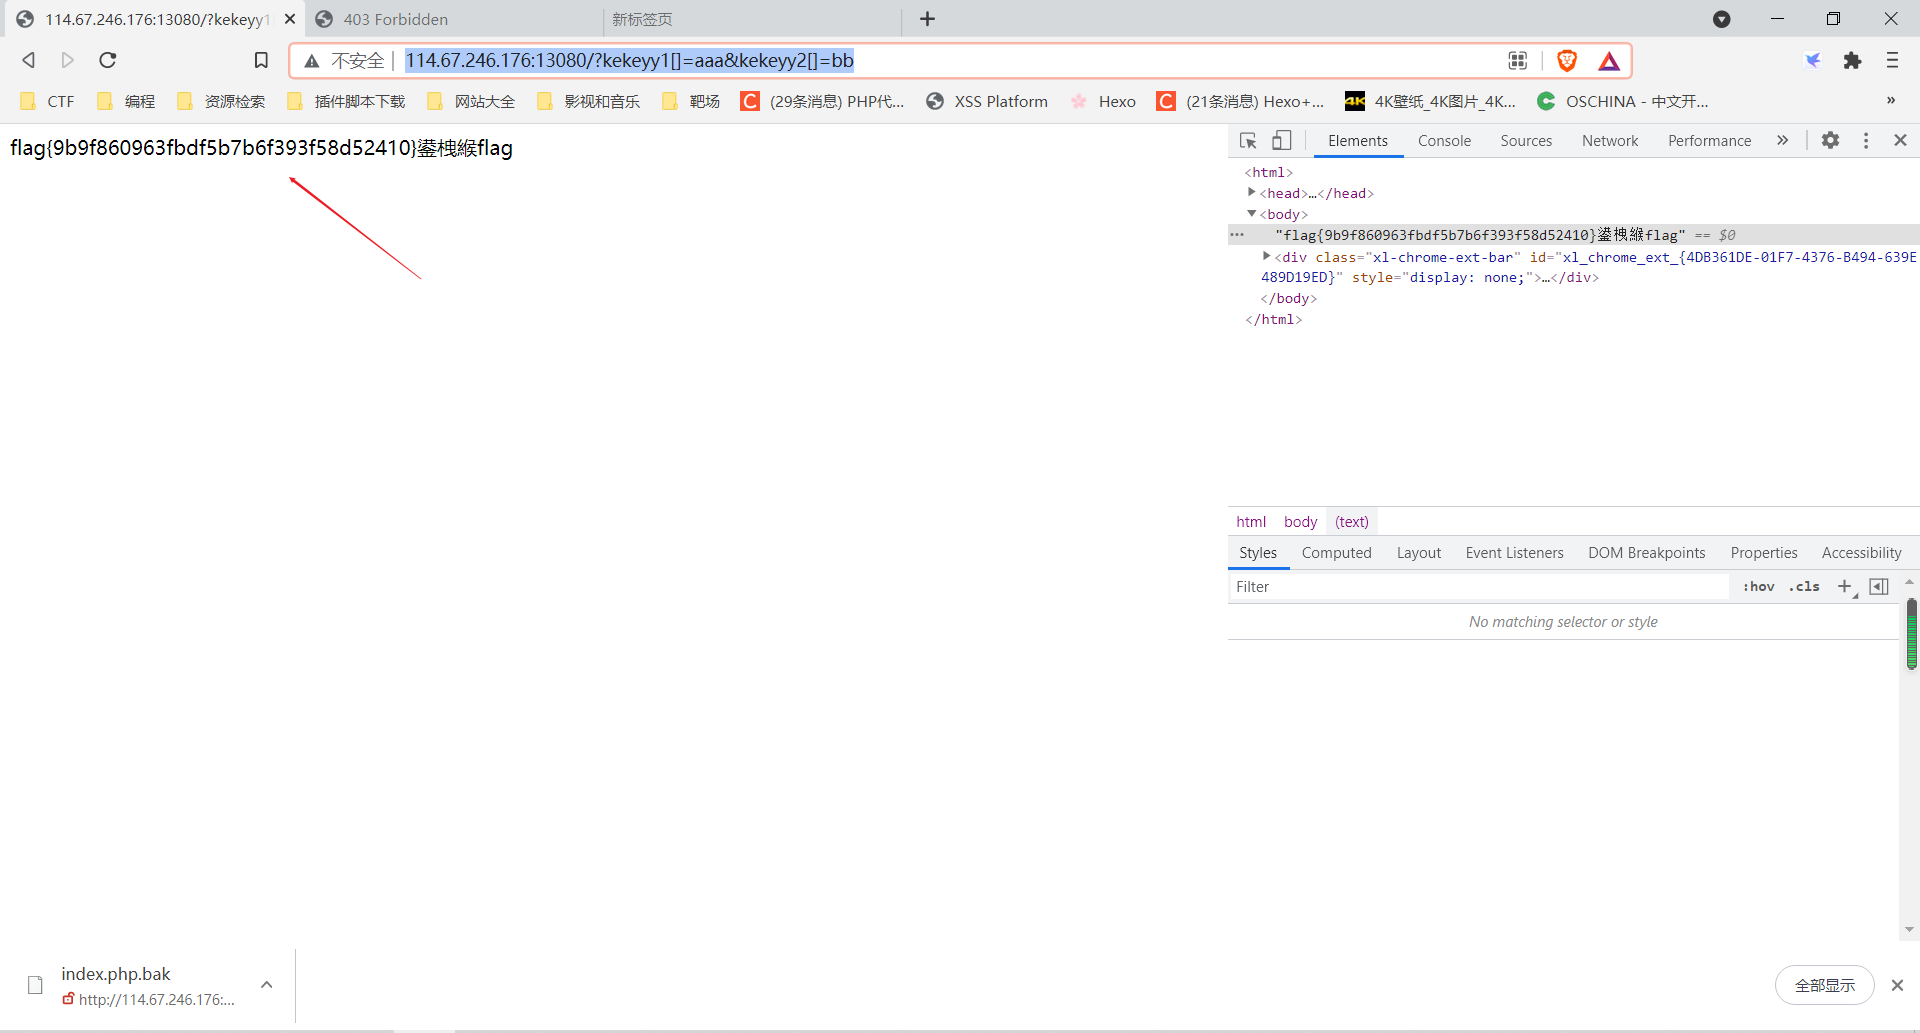Go back to the previous page
Viewport: 1920px width, 1033px height.
pyautogui.click(x=29, y=60)
